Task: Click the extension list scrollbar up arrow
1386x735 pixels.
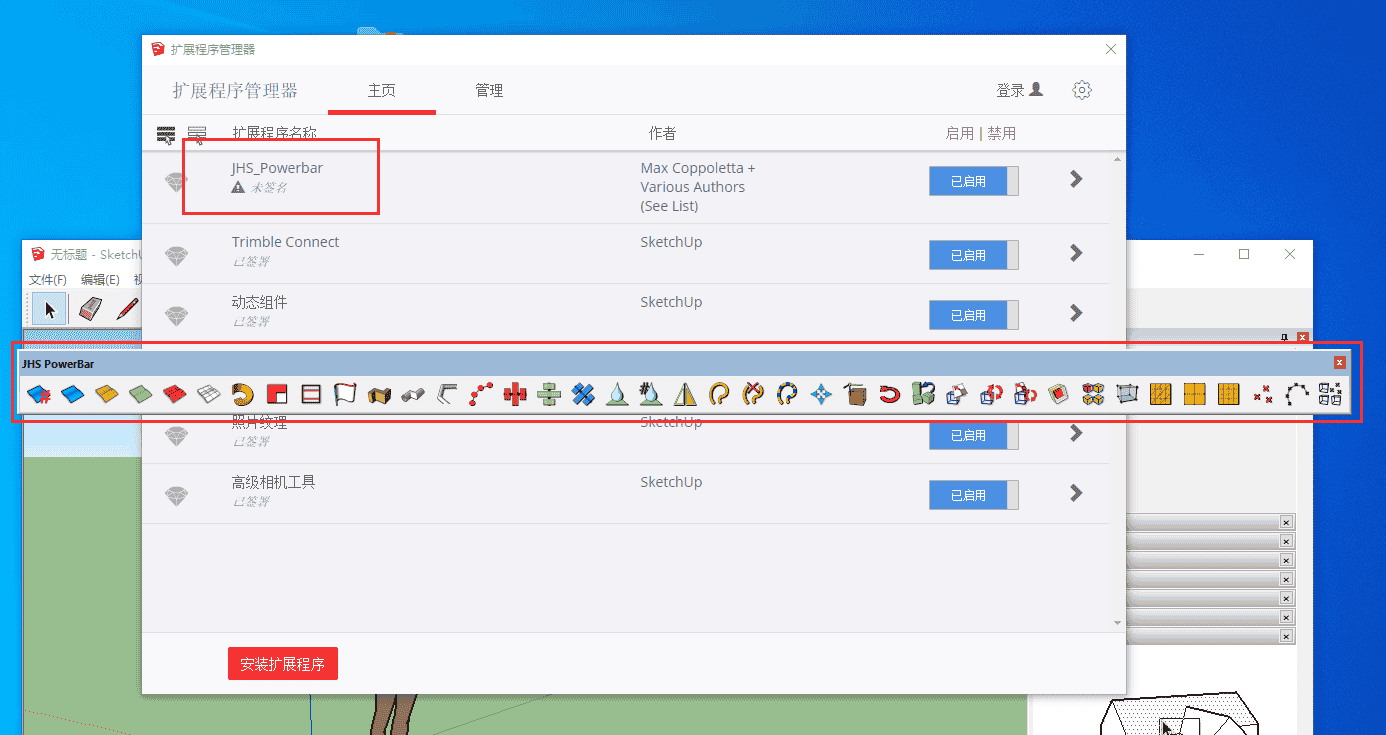Action: pyautogui.click(x=1118, y=160)
